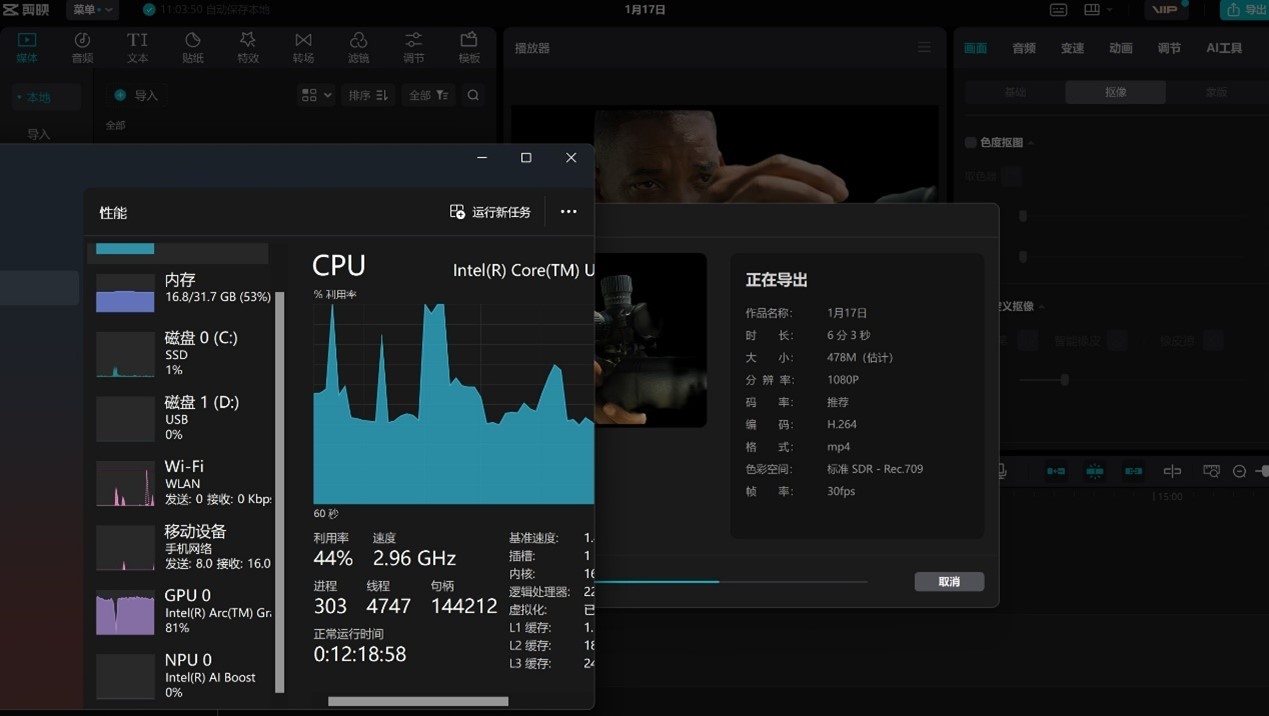Open the 媒体 media panel
The width and height of the screenshot is (1269, 716).
[27, 47]
